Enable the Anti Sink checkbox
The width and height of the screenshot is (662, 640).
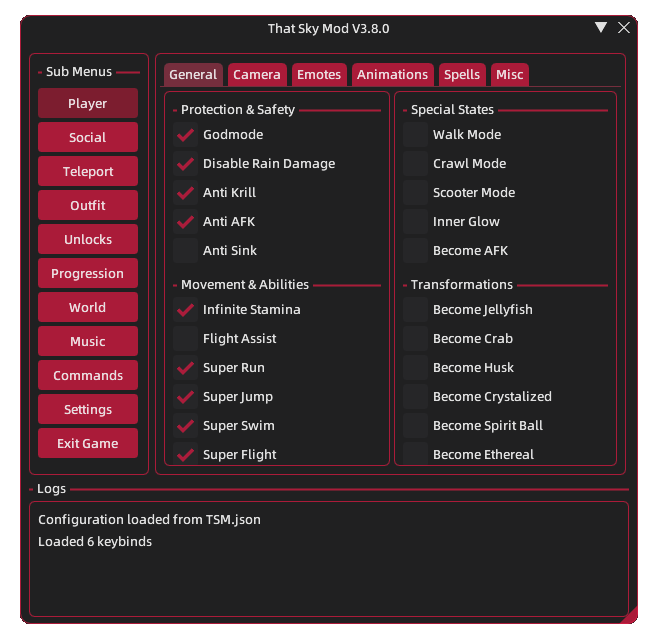pos(185,250)
